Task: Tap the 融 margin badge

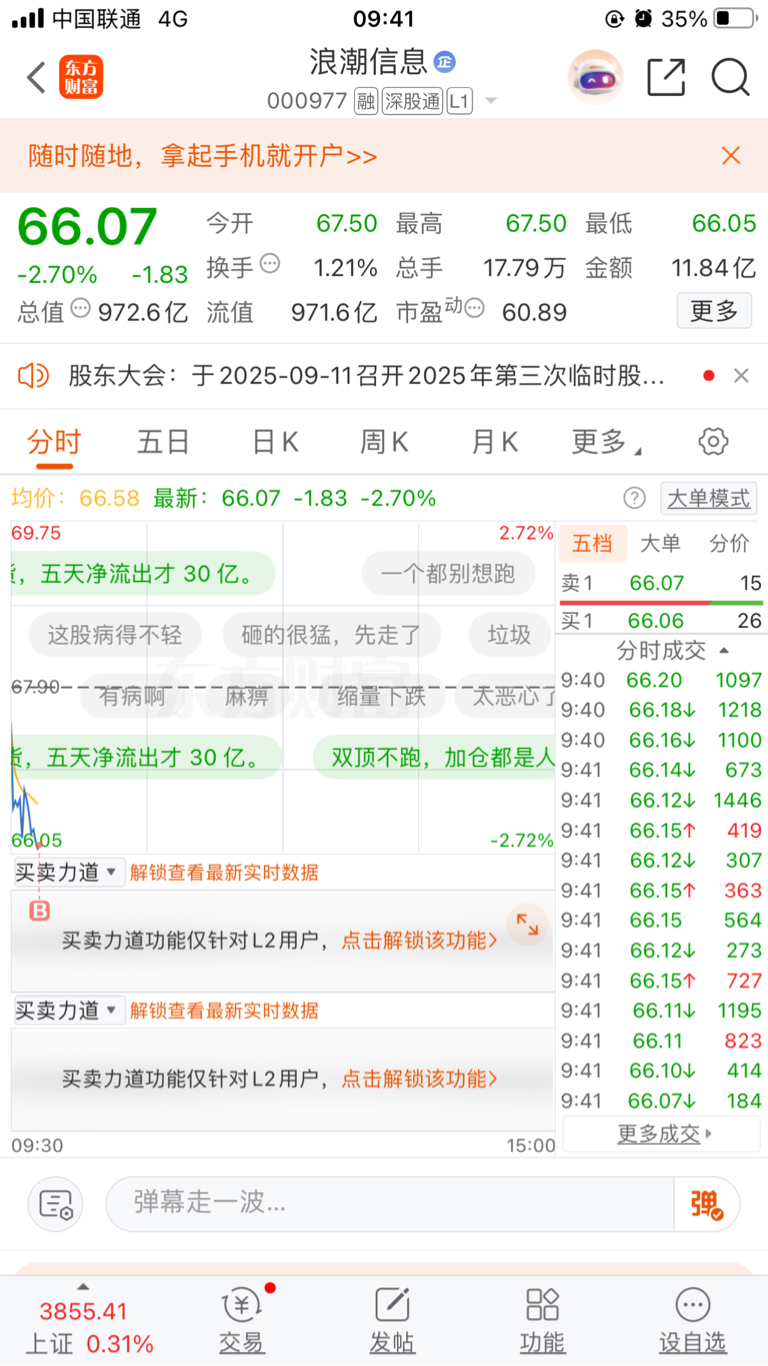Action: pyautogui.click(x=366, y=101)
